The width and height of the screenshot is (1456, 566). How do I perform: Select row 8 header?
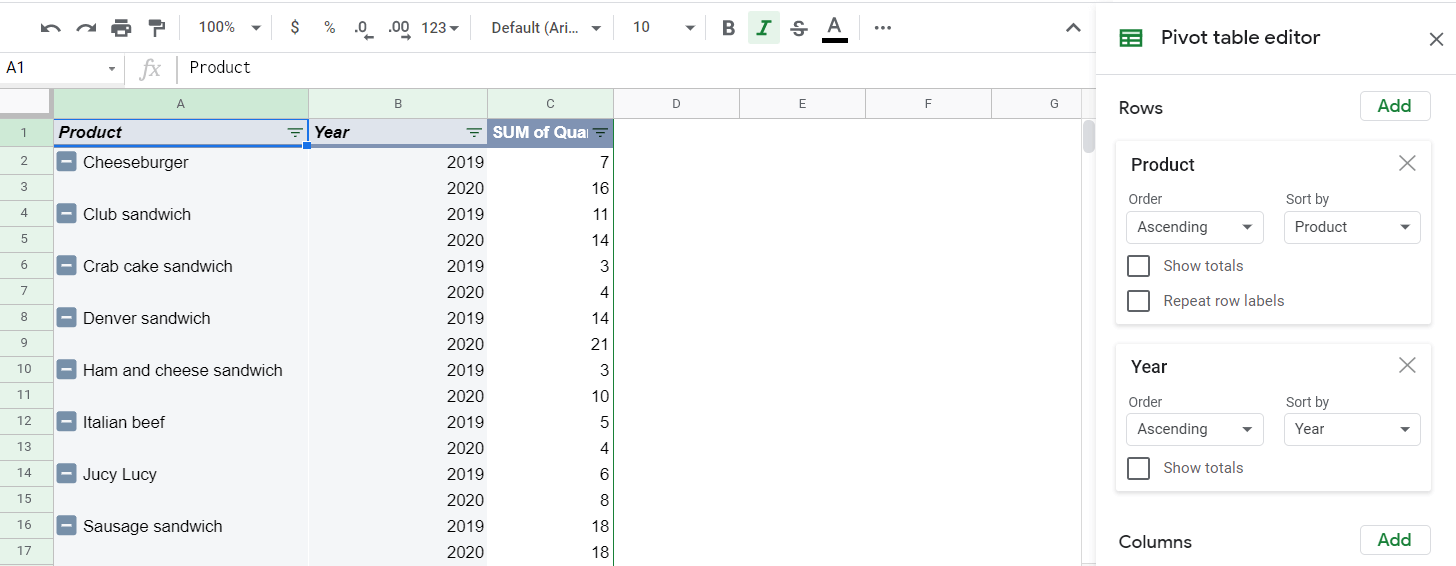[x=26, y=317]
